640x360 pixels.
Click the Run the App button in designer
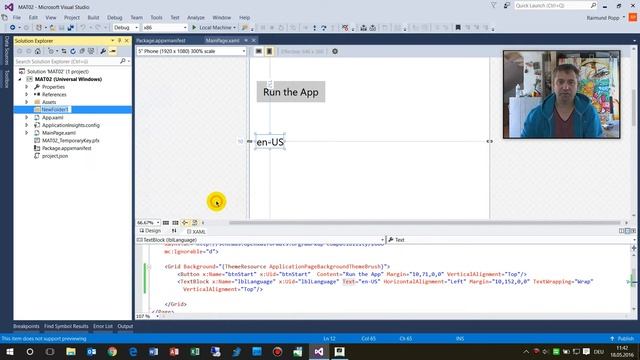tap(291, 92)
